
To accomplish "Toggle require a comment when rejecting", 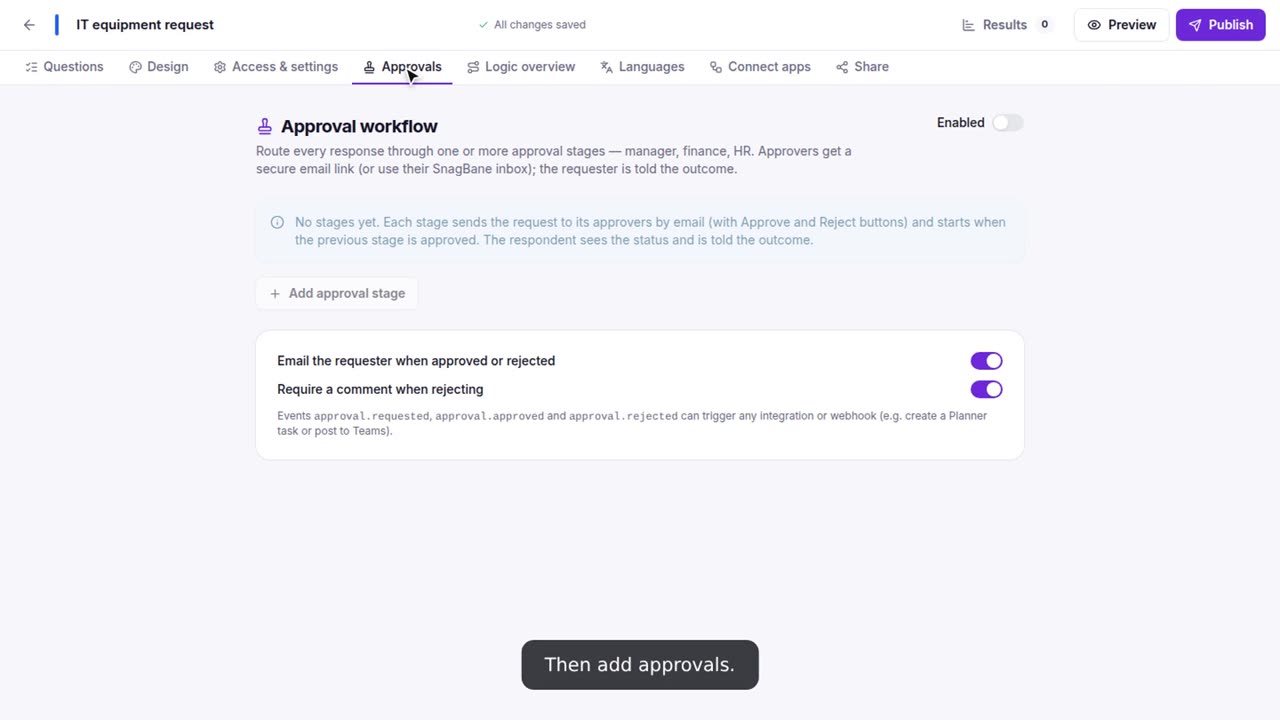I will coord(986,389).
